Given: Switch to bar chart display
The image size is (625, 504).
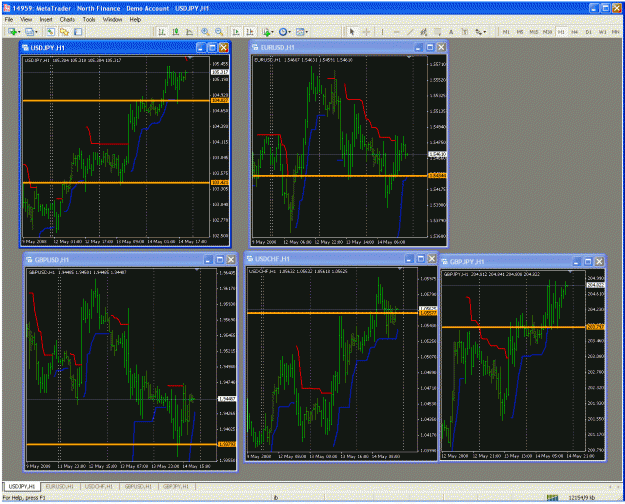Looking at the screenshot, I should (x=161, y=32).
